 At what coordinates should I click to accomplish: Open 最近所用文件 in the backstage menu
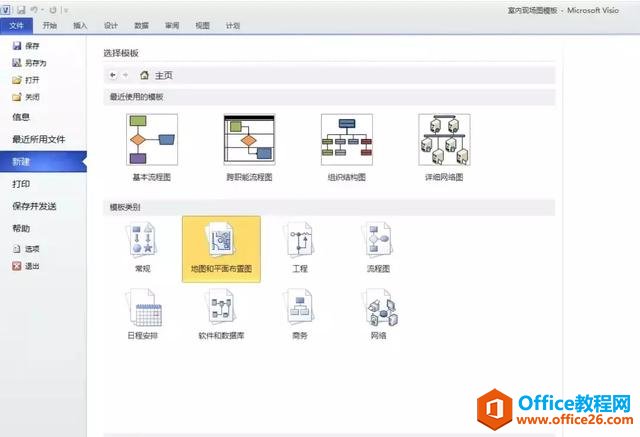pyautogui.click(x=38, y=139)
